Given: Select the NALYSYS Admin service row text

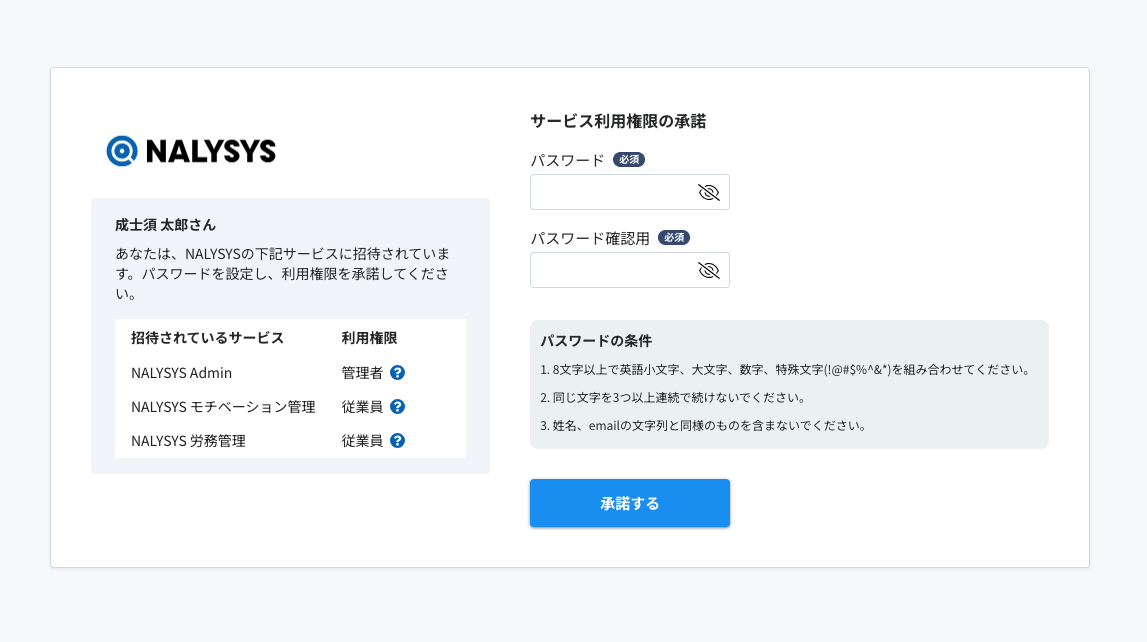Looking at the screenshot, I should pyautogui.click(x=181, y=373).
